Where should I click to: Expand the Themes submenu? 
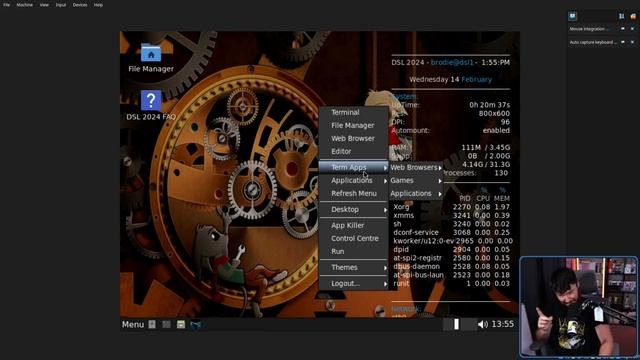353,267
